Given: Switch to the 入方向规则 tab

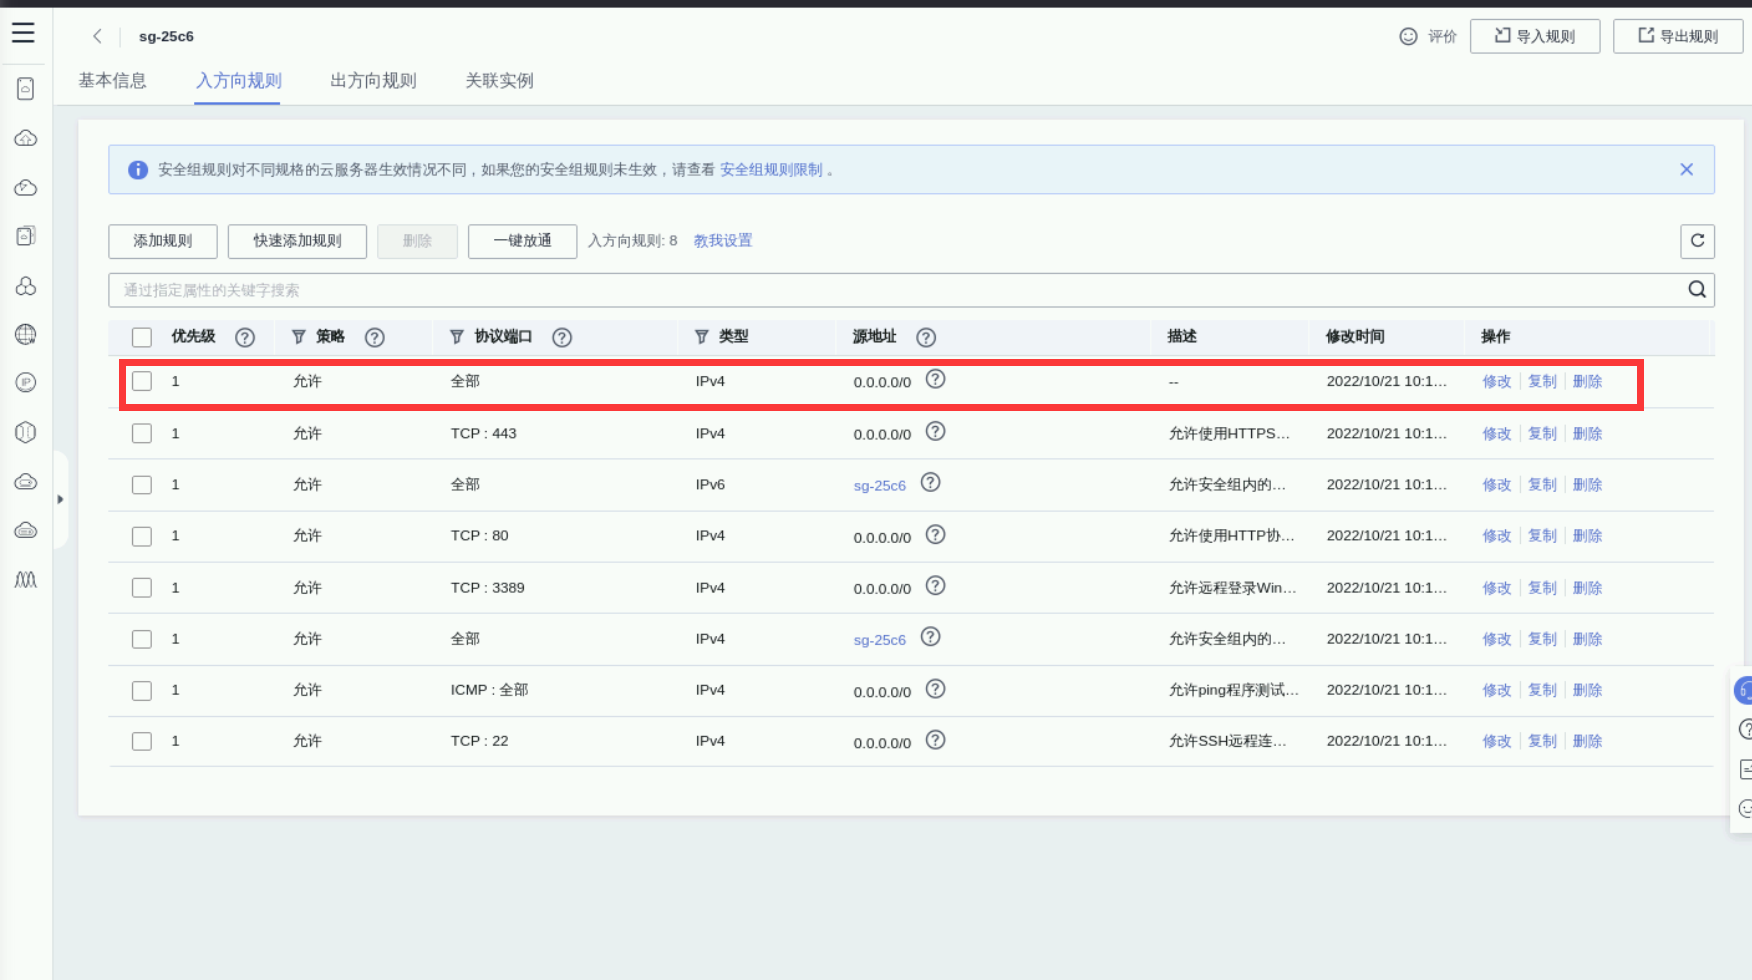Looking at the screenshot, I should [x=238, y=81].
